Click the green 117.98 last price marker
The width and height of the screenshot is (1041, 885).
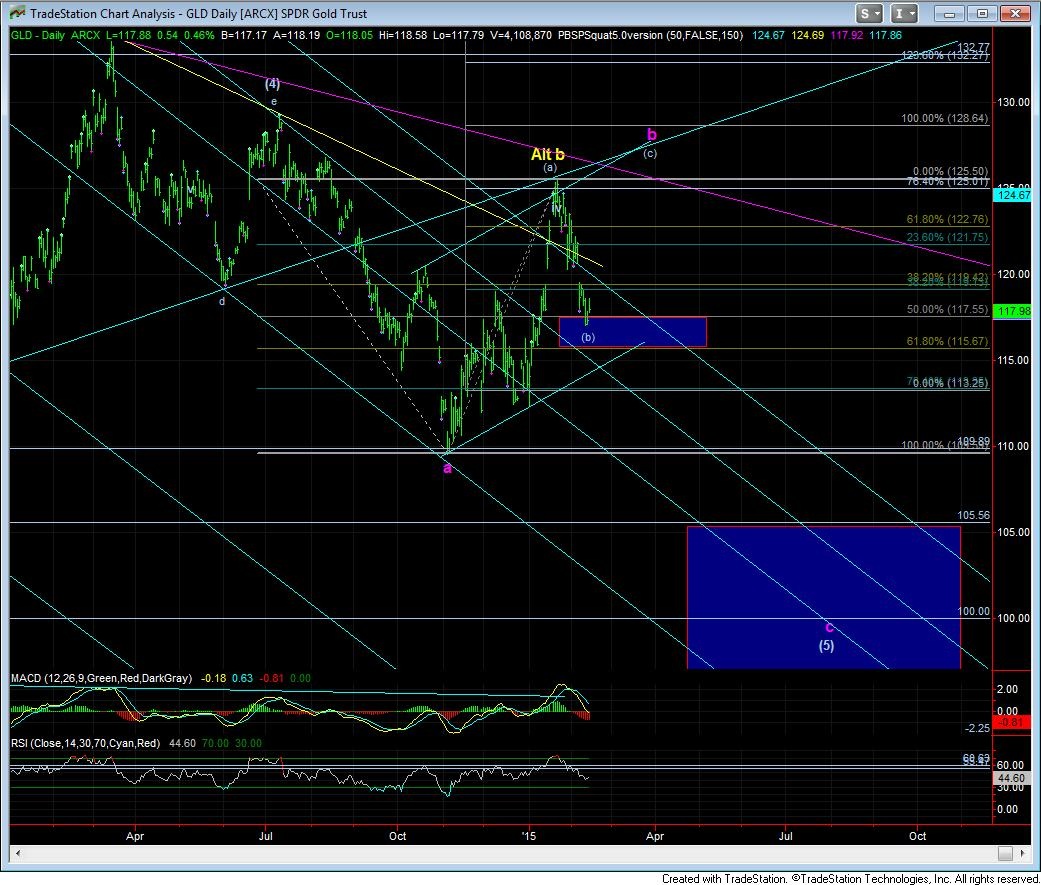1012,311
